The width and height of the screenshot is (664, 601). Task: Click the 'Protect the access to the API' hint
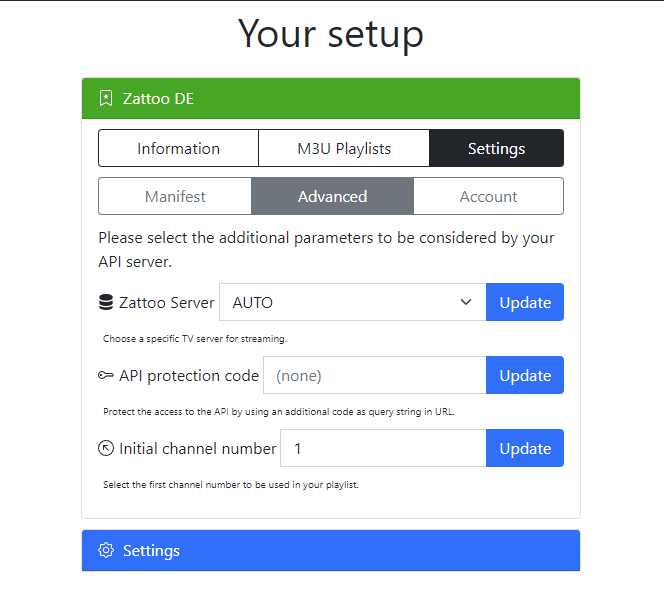[x=279, y=412]
